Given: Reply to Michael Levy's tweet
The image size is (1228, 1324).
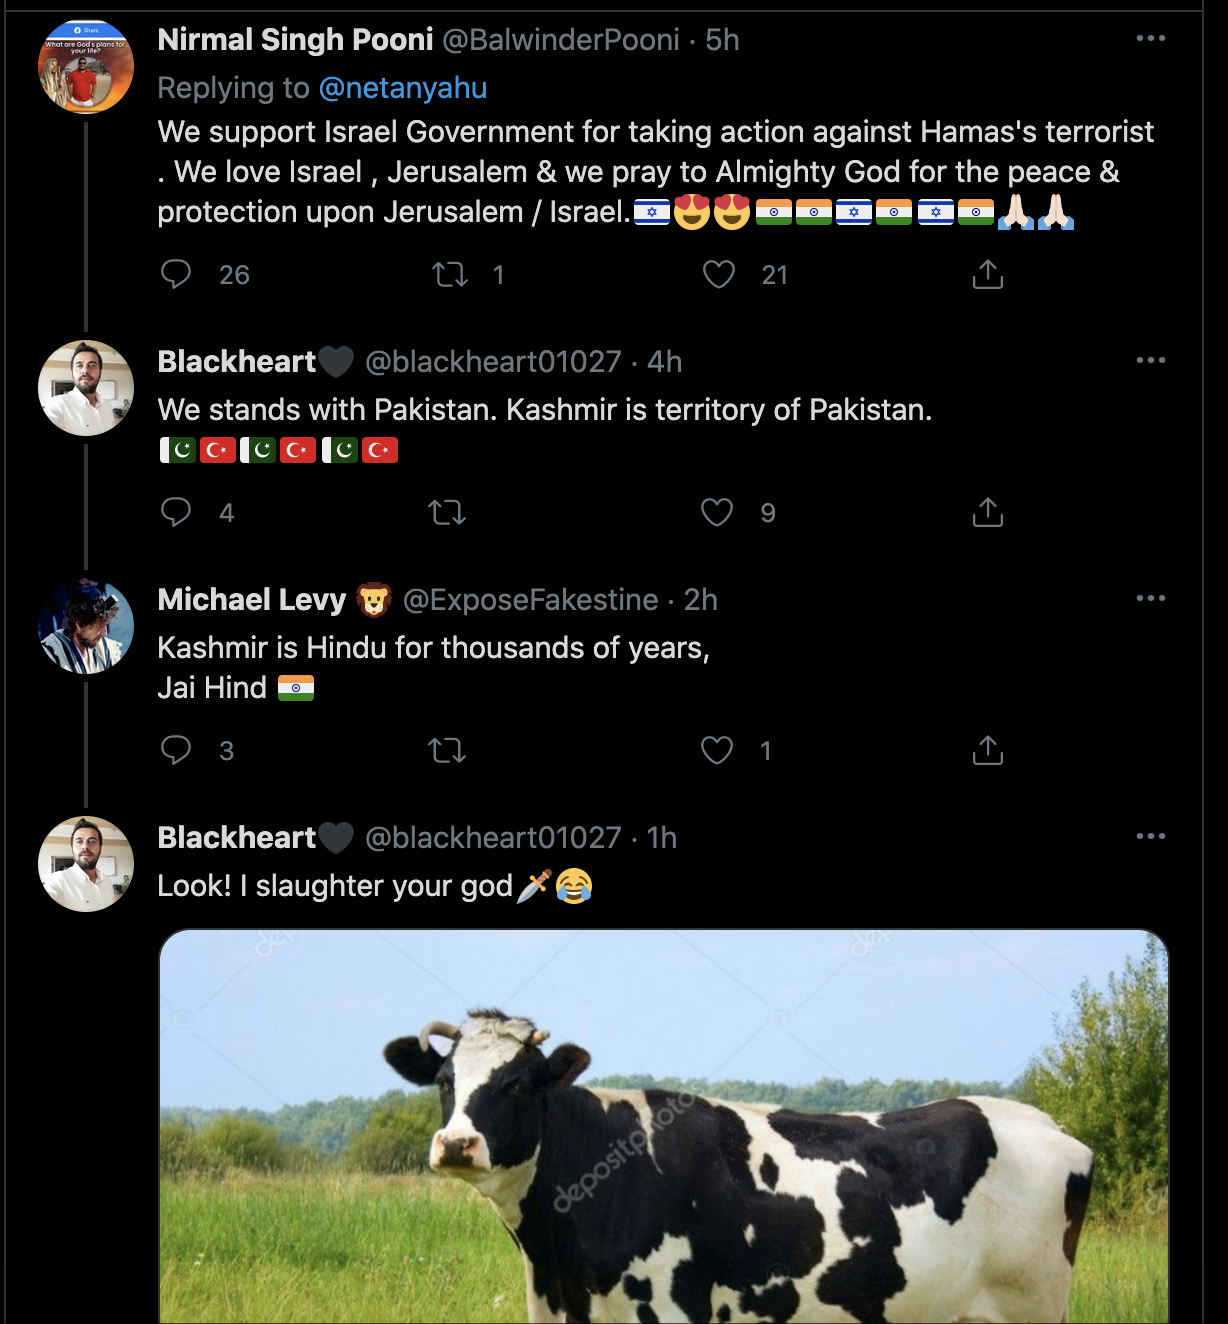Looking at the screenshot, I should click(x=176, y=750).
